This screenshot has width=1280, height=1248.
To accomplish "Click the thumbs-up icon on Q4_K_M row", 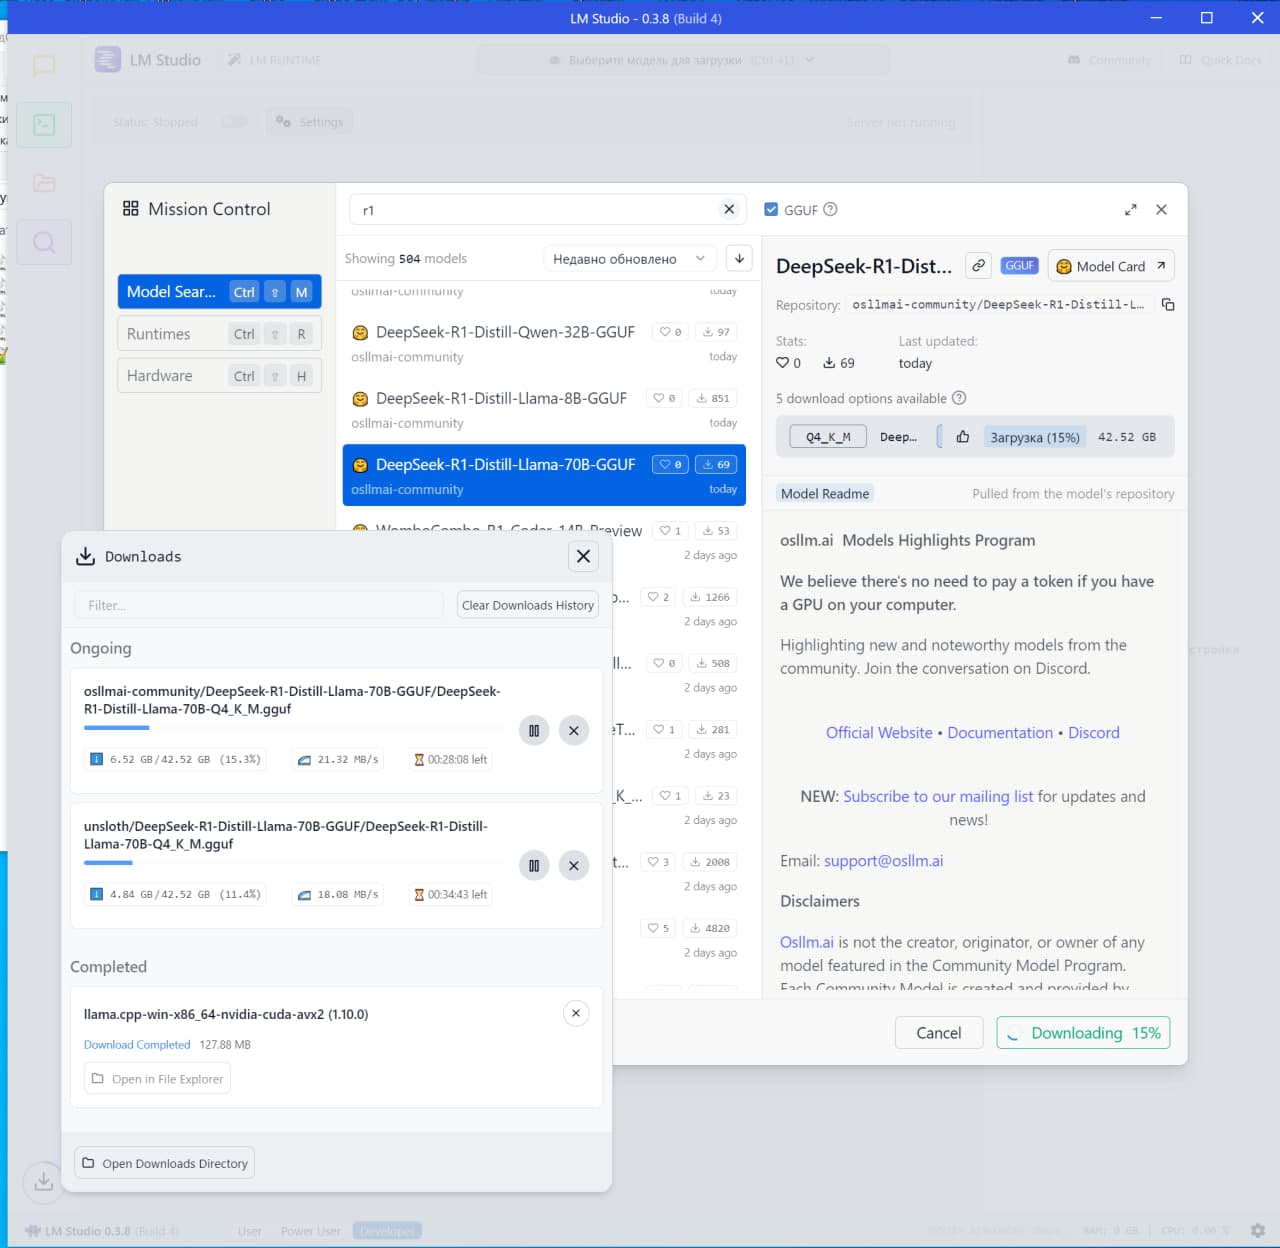I will point(963,437).
